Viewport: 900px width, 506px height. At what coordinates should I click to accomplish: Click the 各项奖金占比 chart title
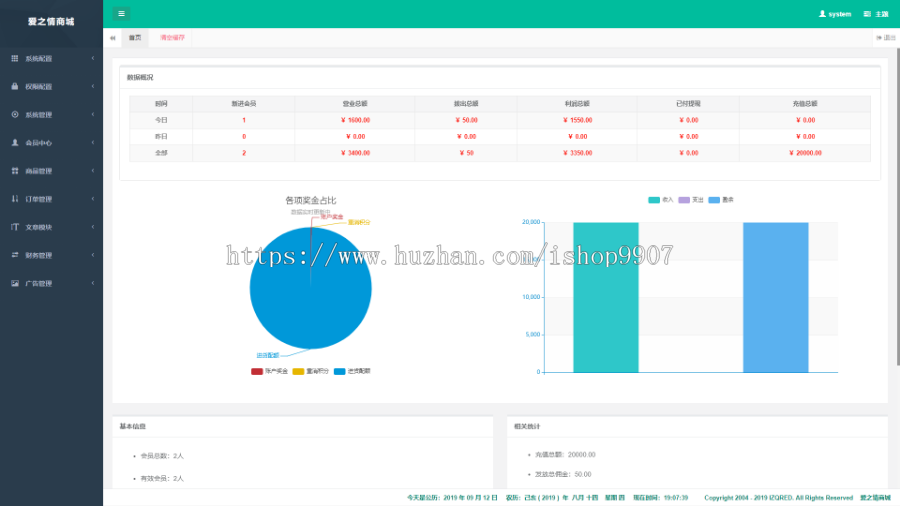[x=311, y=200]
